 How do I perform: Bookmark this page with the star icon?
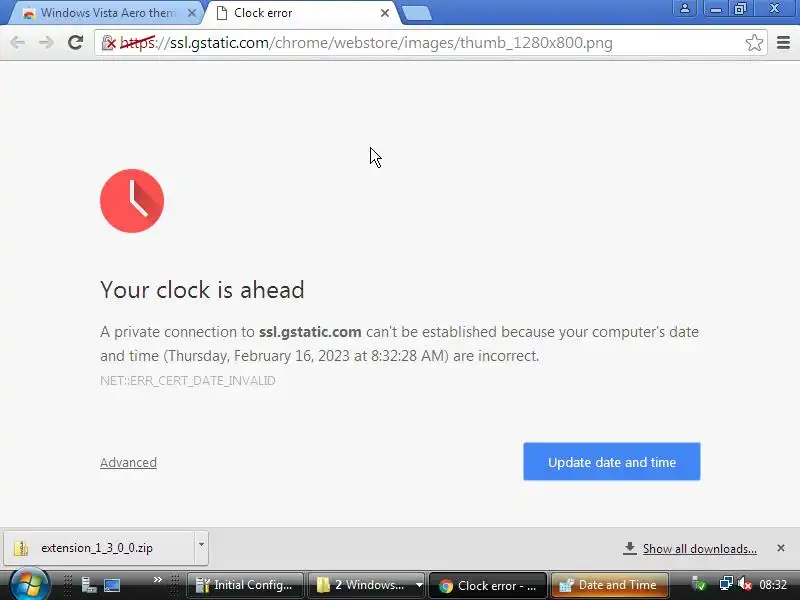coord(754,43)
